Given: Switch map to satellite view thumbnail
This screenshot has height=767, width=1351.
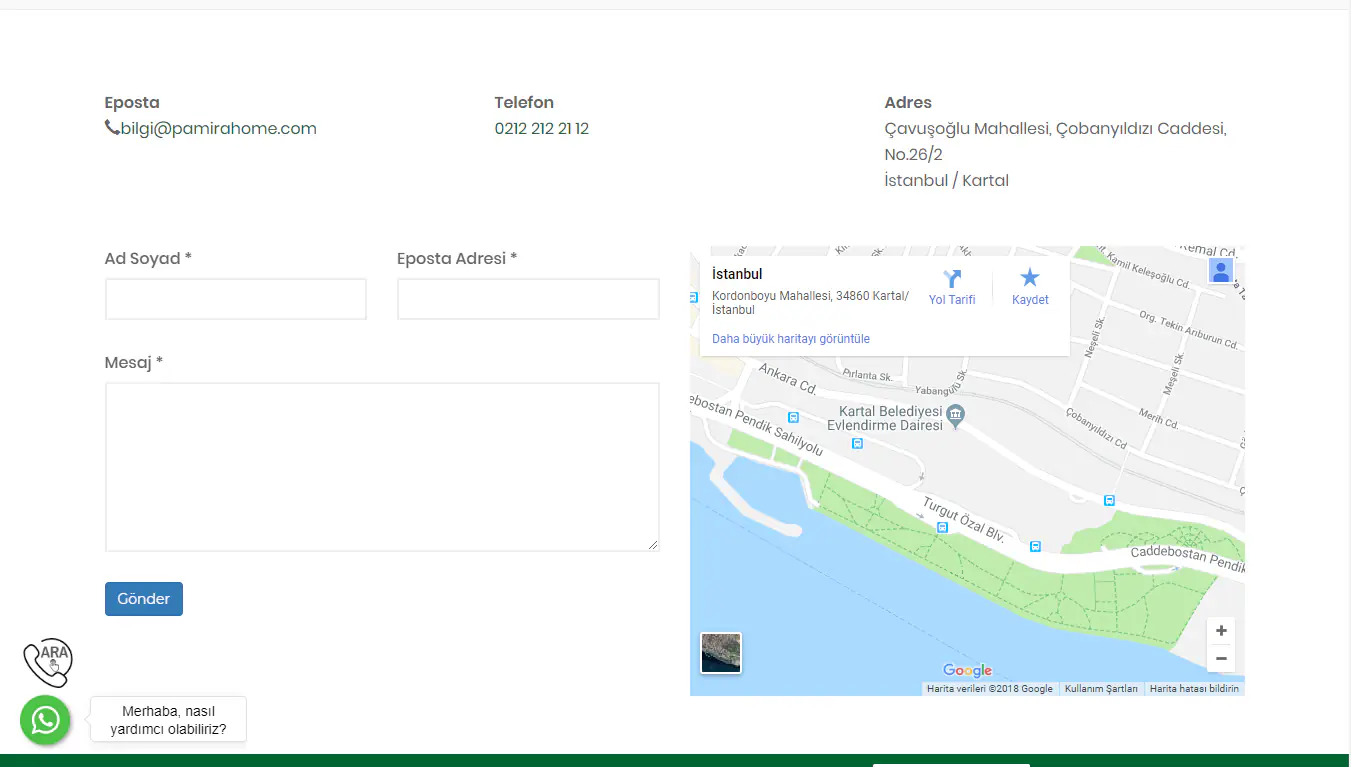Looking at the screenshot, I should click(x=721, y=653).
